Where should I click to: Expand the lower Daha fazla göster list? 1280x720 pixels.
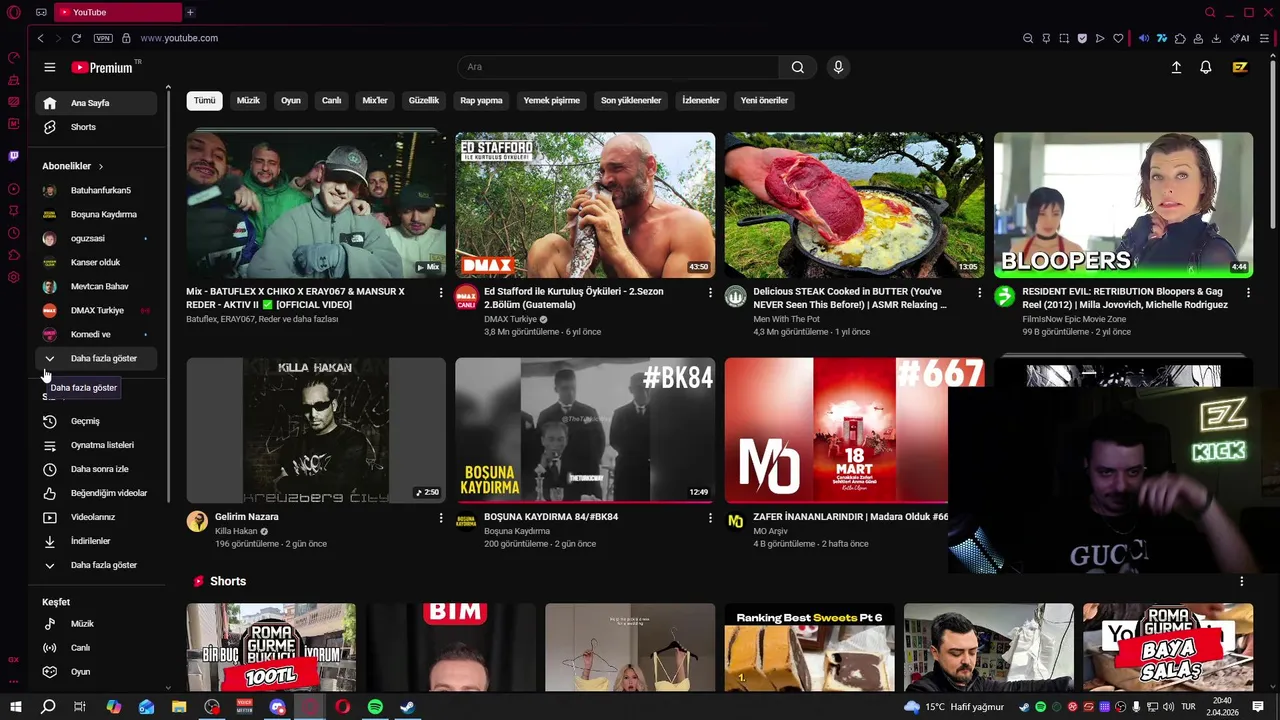pyautogui.click(x=96, y=565)
